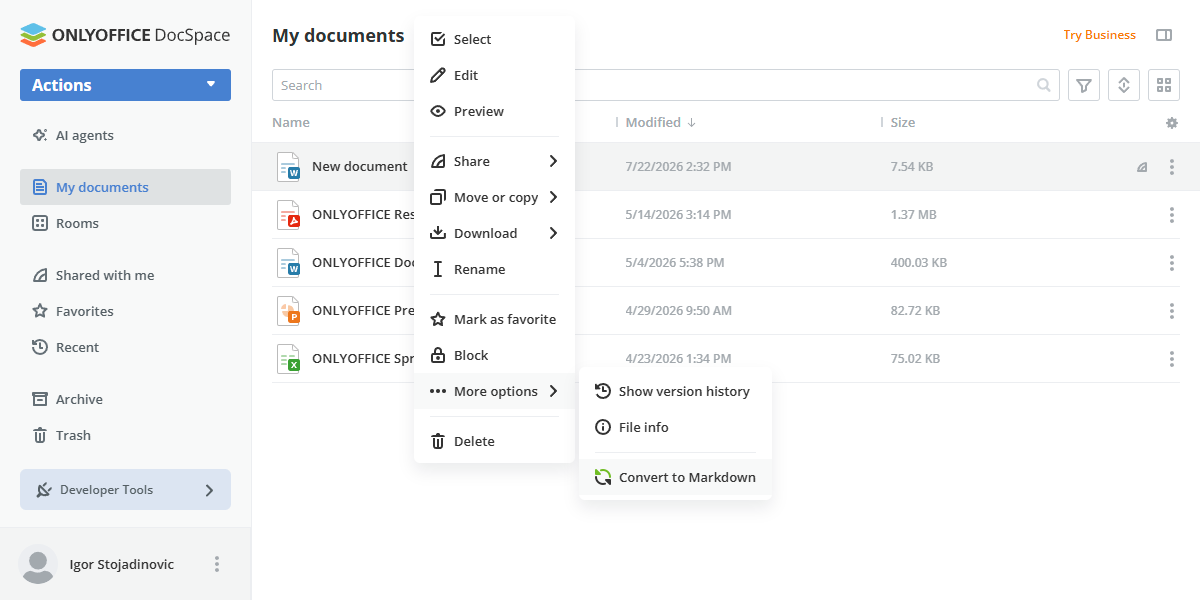The height and width of the screenshot is (600, 1200).
Task: Click the 5/4/2026 5:38 PM date
Action: (x=675, y=263)
